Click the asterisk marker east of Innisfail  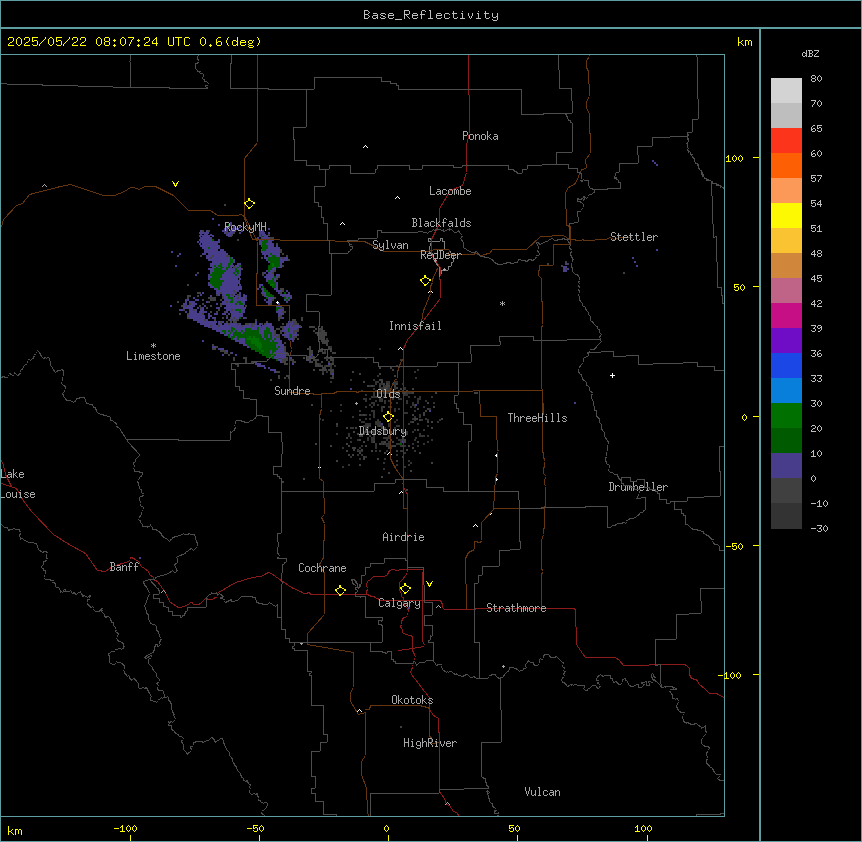click(502, 303)
